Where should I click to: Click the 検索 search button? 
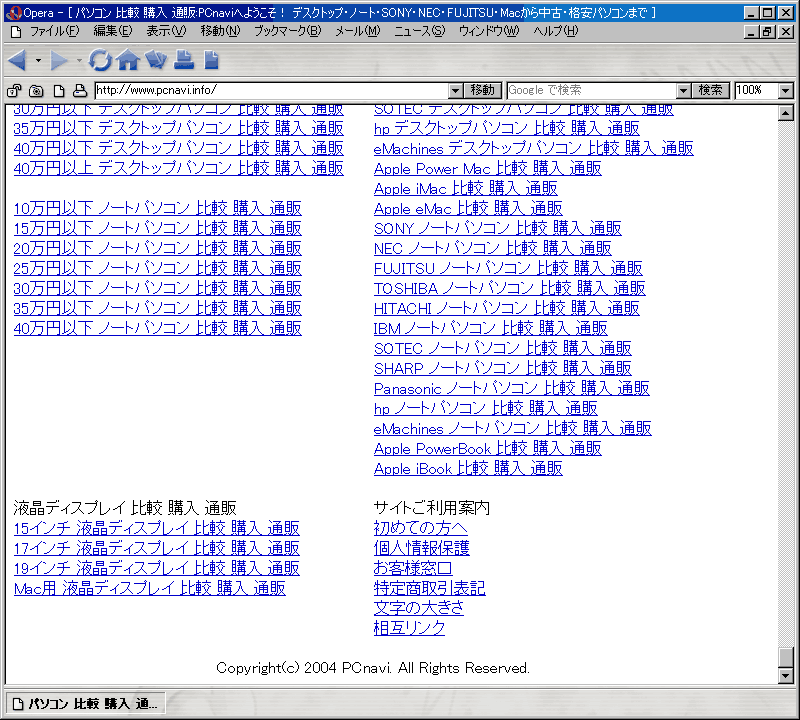(x=710, y=90)
